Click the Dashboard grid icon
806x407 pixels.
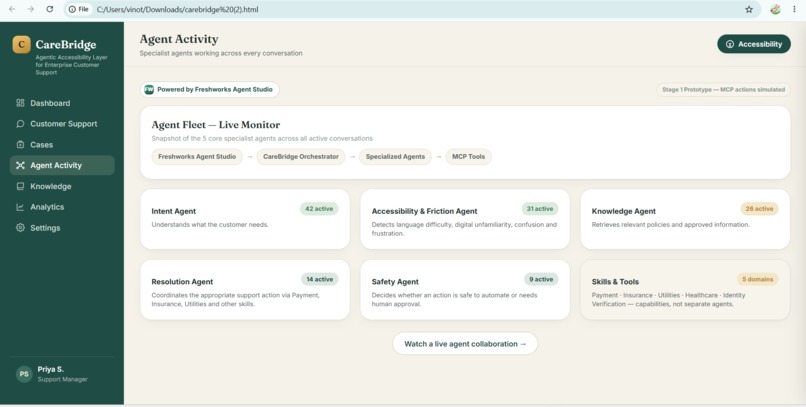tap(20, 103)
